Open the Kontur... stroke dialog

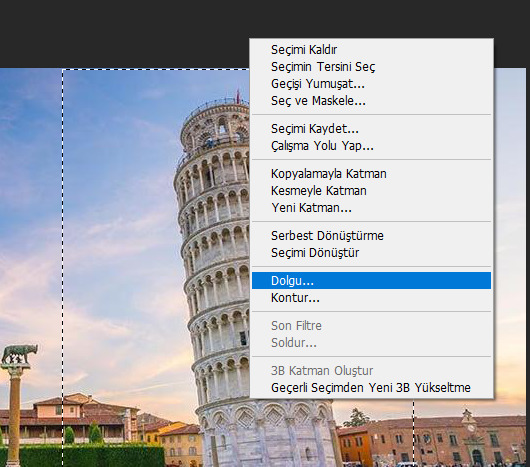tap(371, 298)
